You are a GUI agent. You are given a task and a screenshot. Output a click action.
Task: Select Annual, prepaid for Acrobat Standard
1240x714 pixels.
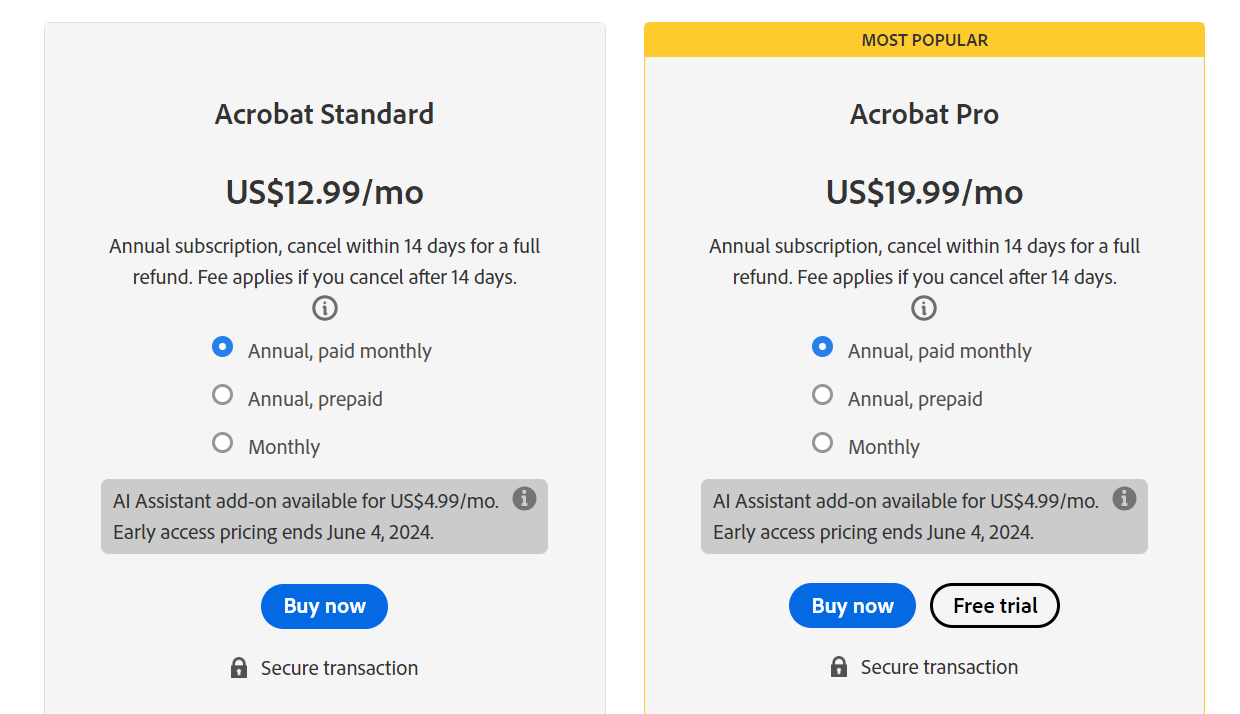(x=222, y=394)
